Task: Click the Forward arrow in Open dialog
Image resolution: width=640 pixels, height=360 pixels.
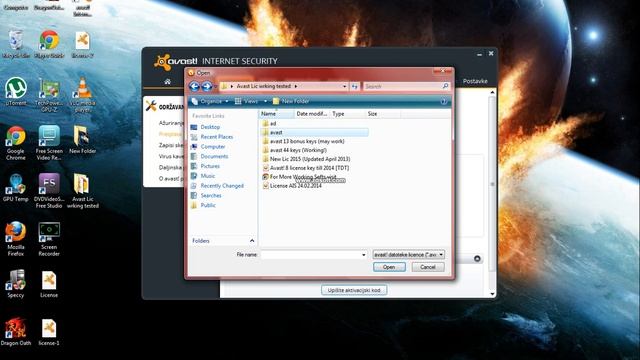Action: pyautogui.click(x=207, y=86)
